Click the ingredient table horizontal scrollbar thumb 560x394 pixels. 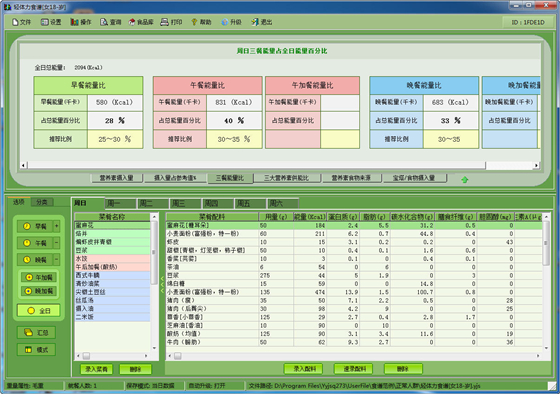pyautogui.click(x=178, y=356)
